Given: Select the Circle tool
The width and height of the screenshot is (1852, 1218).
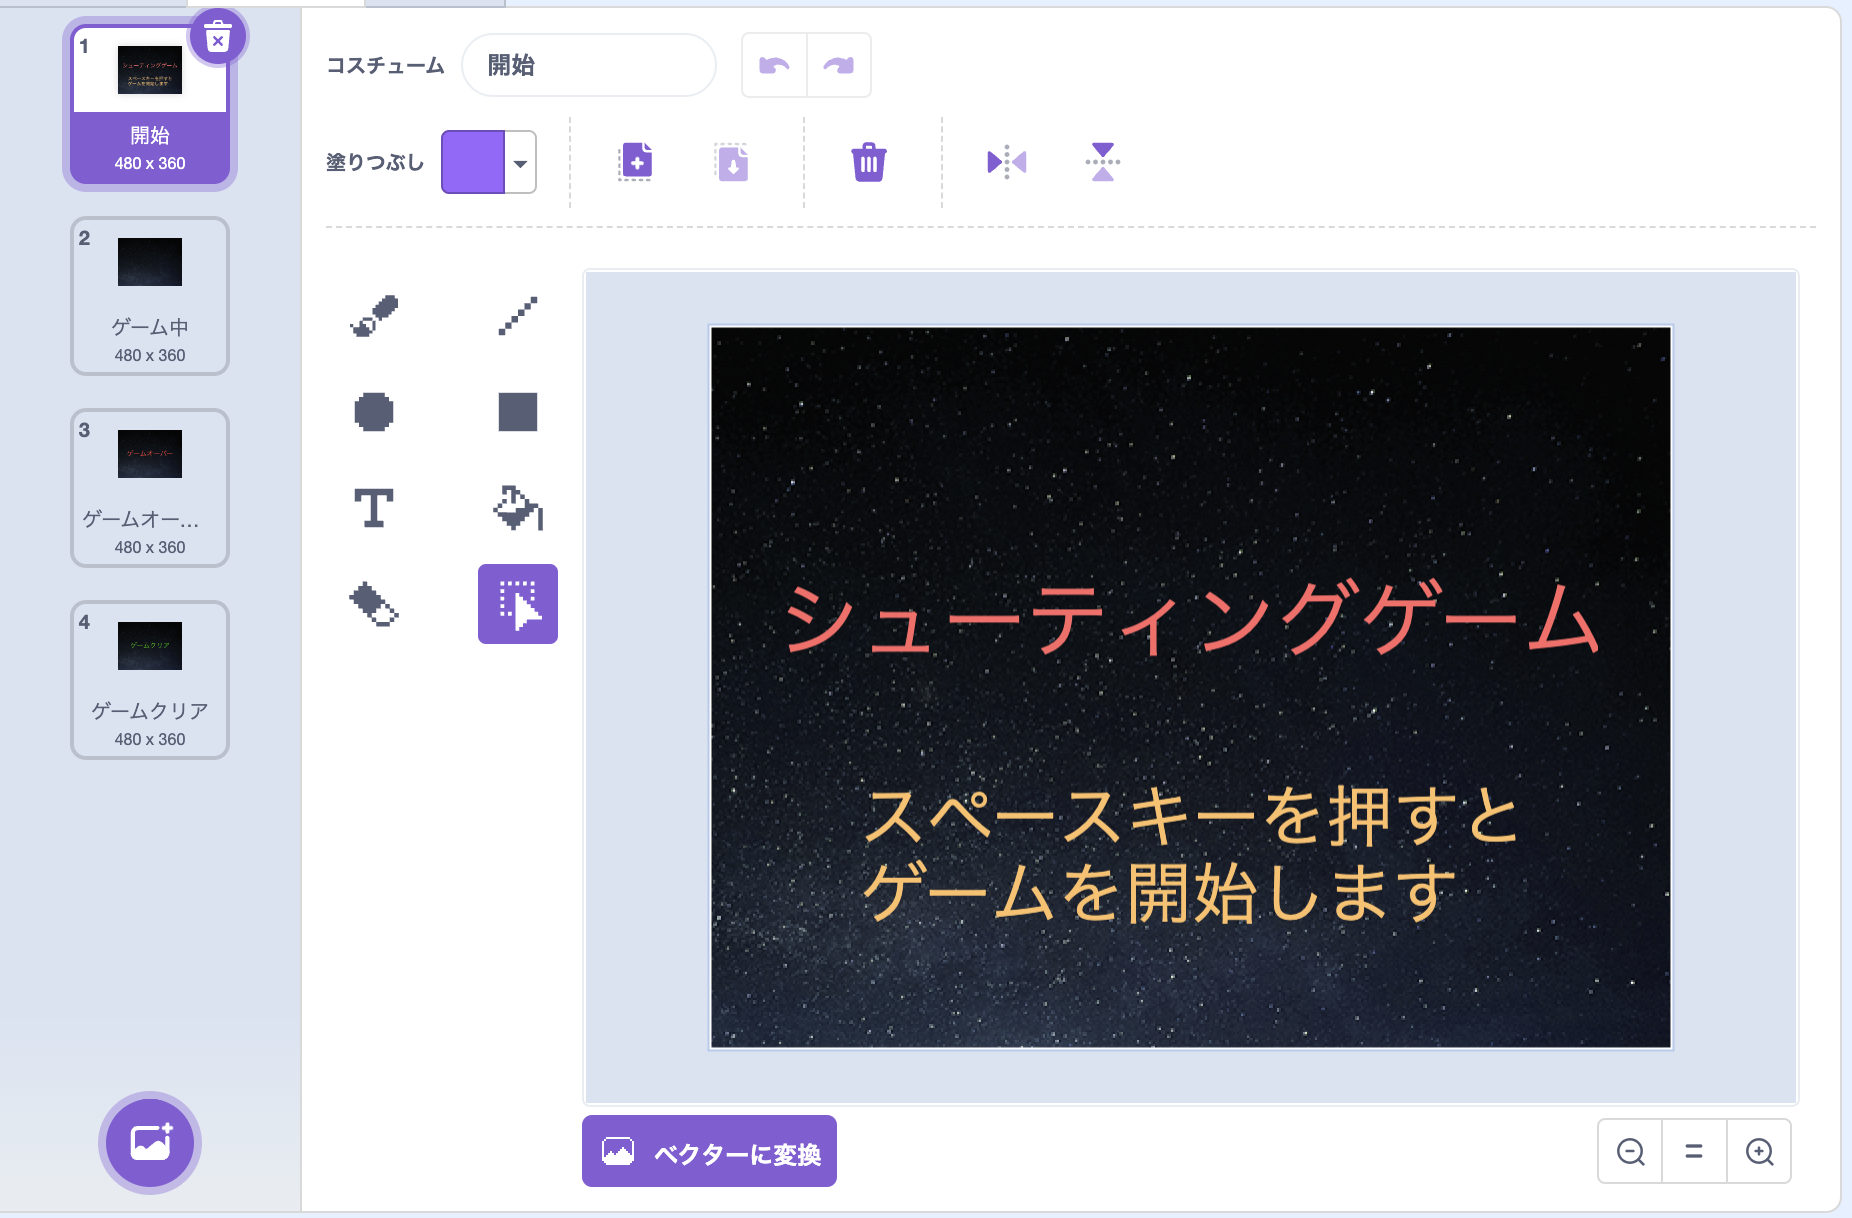Looking at the screenshot, I should coord(373,411).
